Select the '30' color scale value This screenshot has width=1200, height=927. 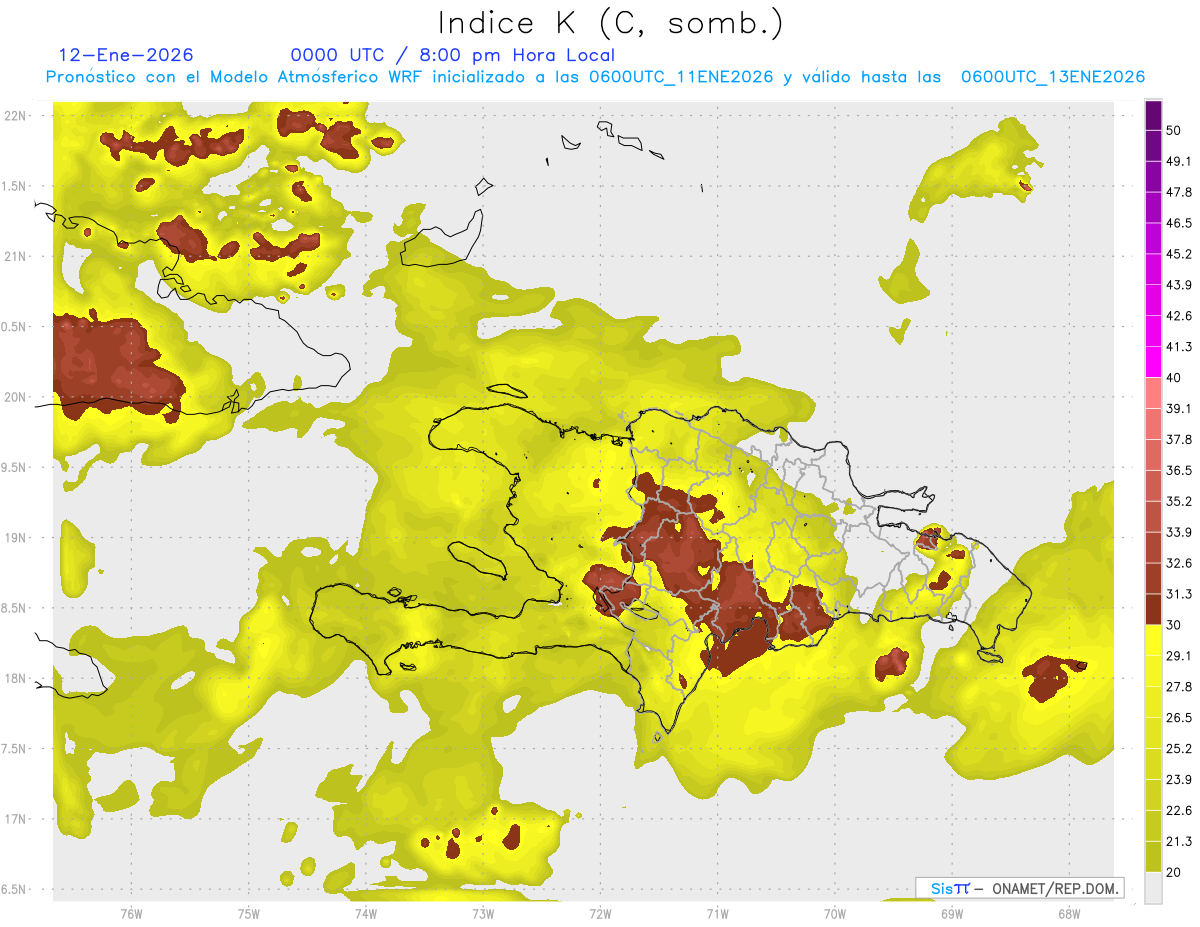click(x=1175, y=625)
